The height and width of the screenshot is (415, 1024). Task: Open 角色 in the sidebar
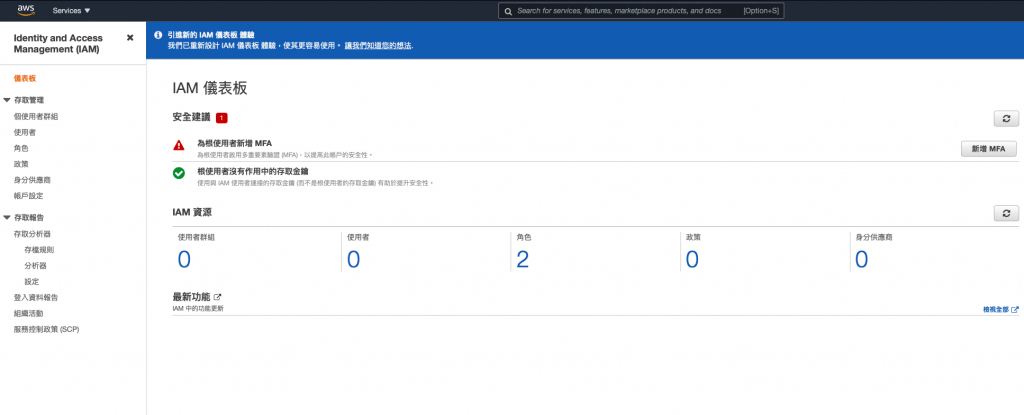21,148
